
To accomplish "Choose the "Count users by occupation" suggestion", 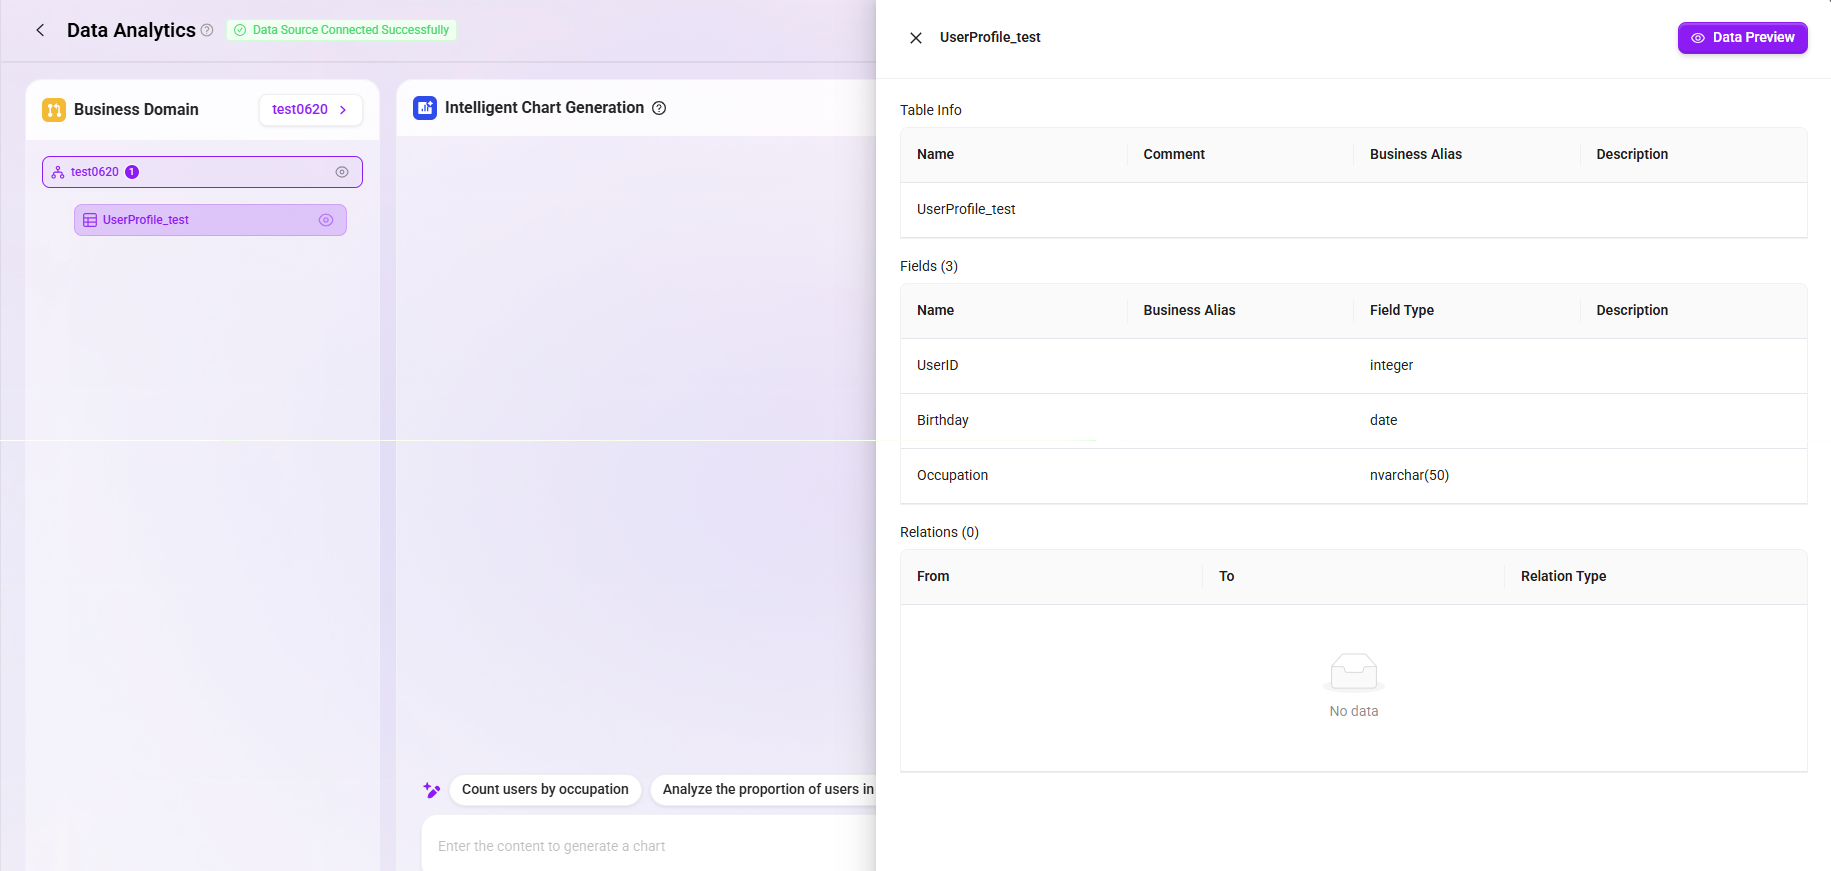I will click(545, 789).
